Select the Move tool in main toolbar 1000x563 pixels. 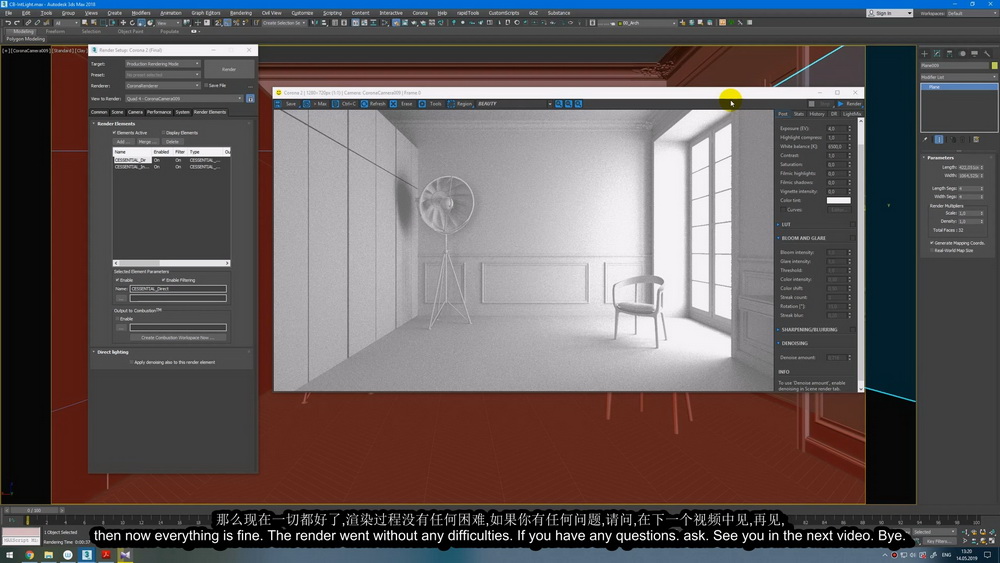123,23
